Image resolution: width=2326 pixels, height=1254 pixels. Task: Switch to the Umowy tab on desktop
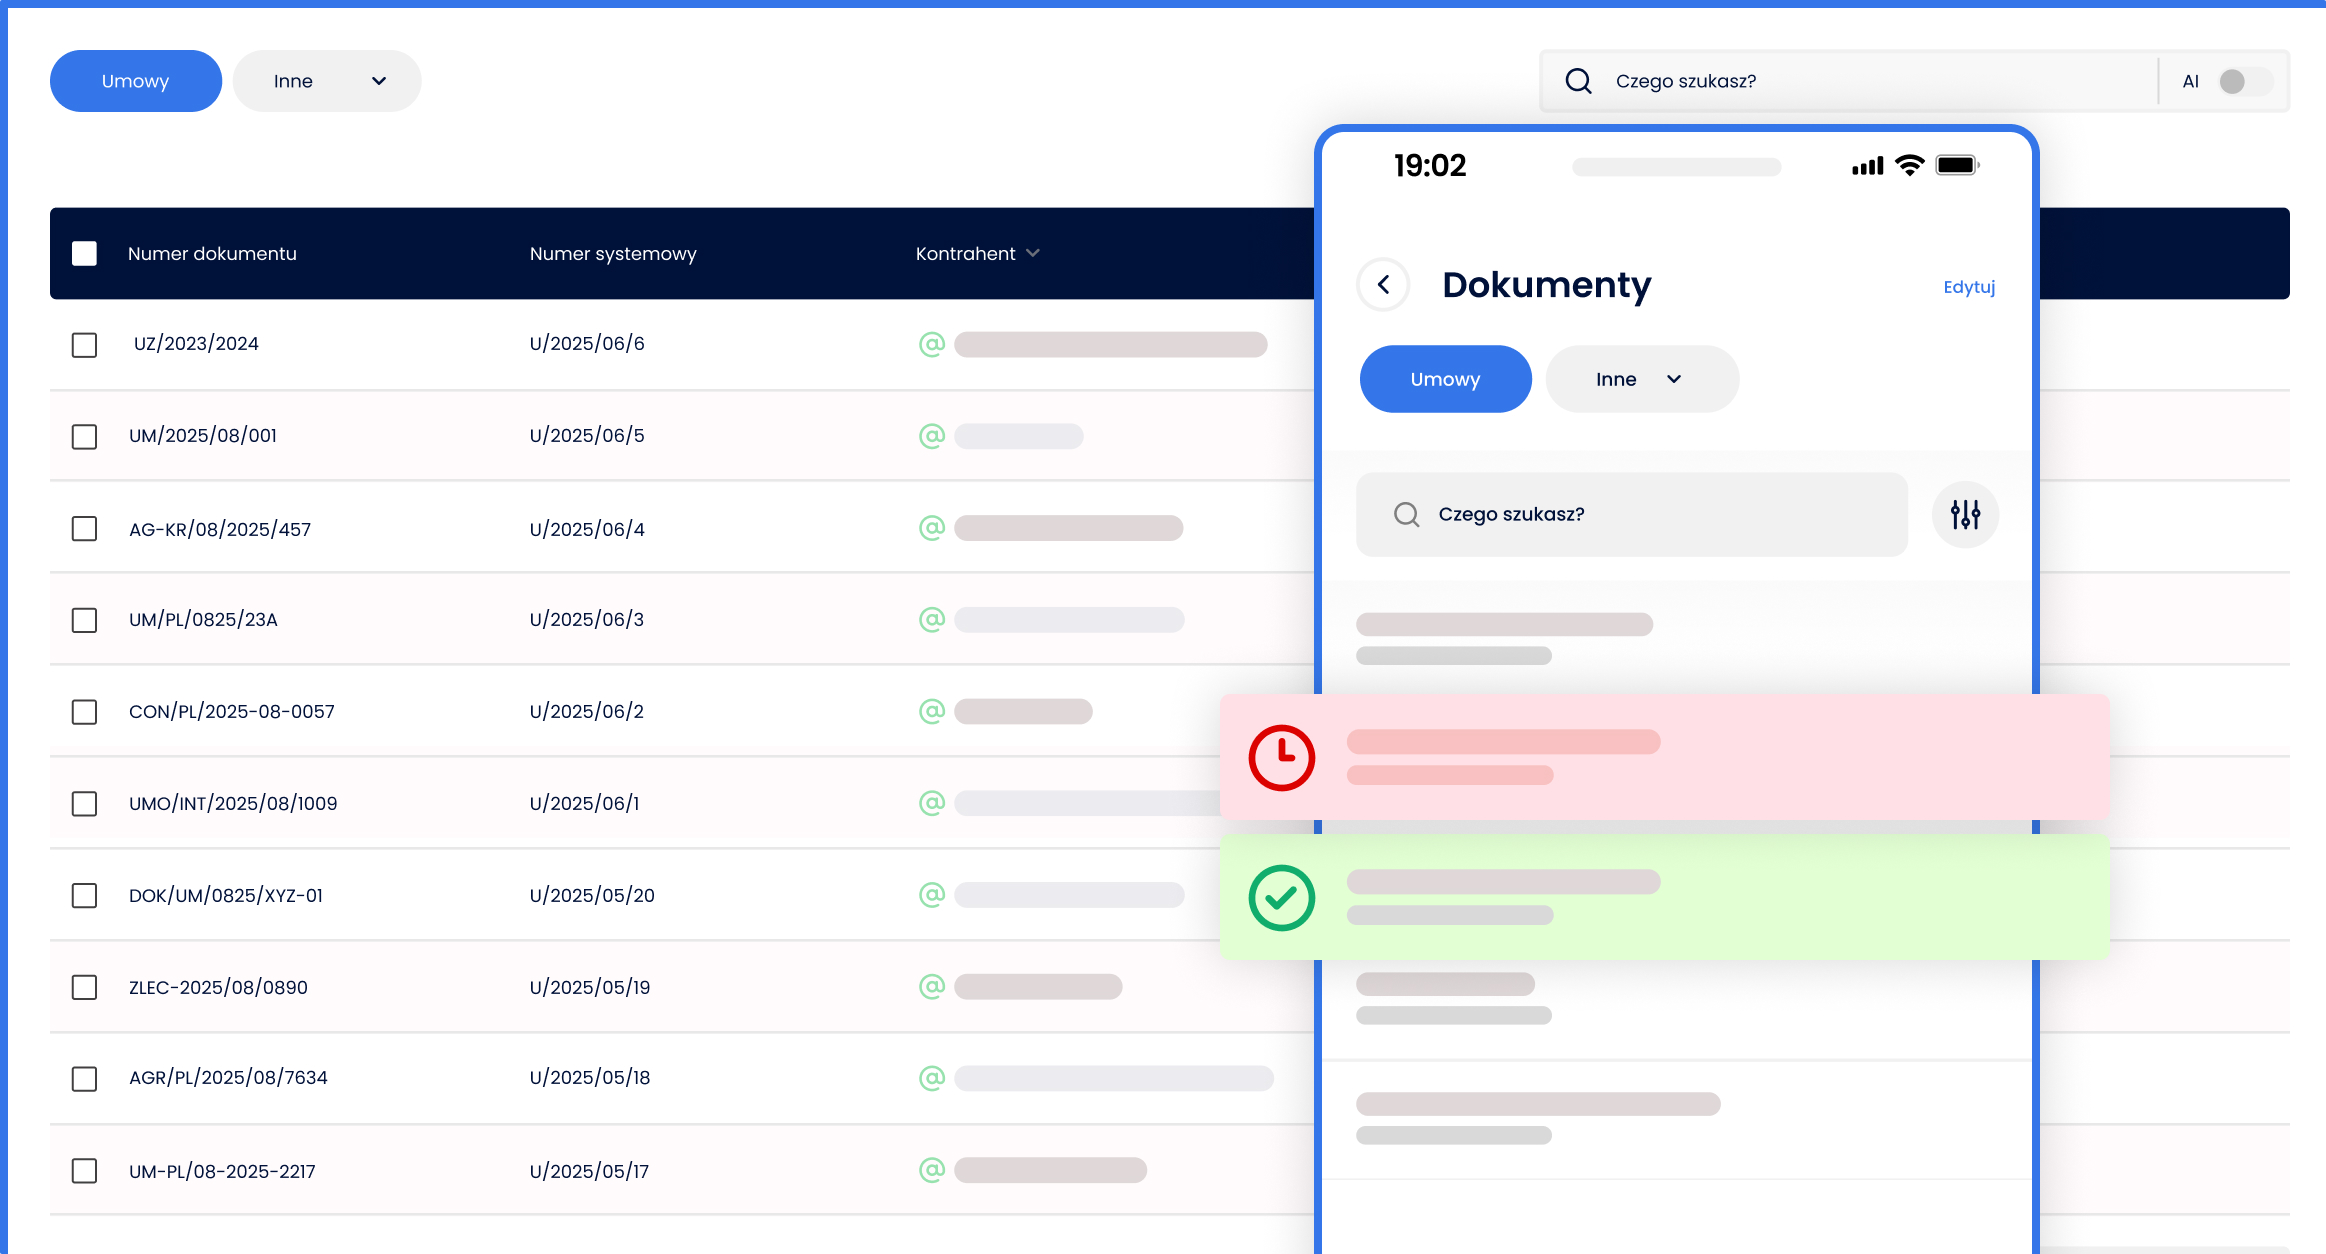[x=135, y=81]
